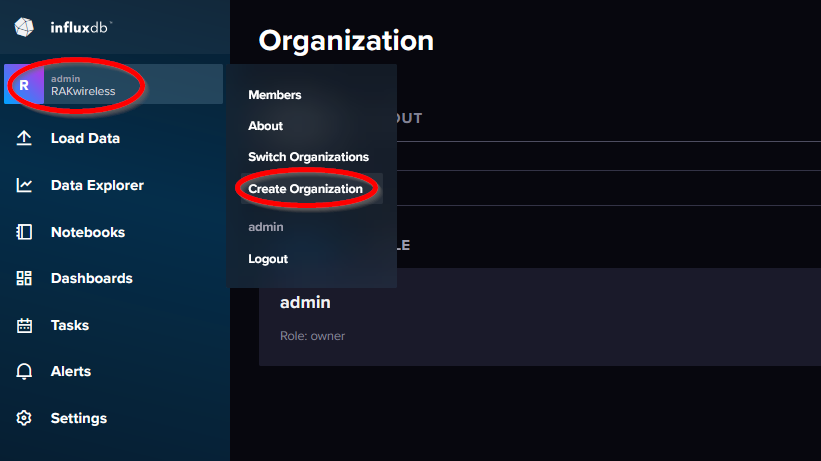
Task: Click the InfluxDB logo icon
Action: coord(24,27)
